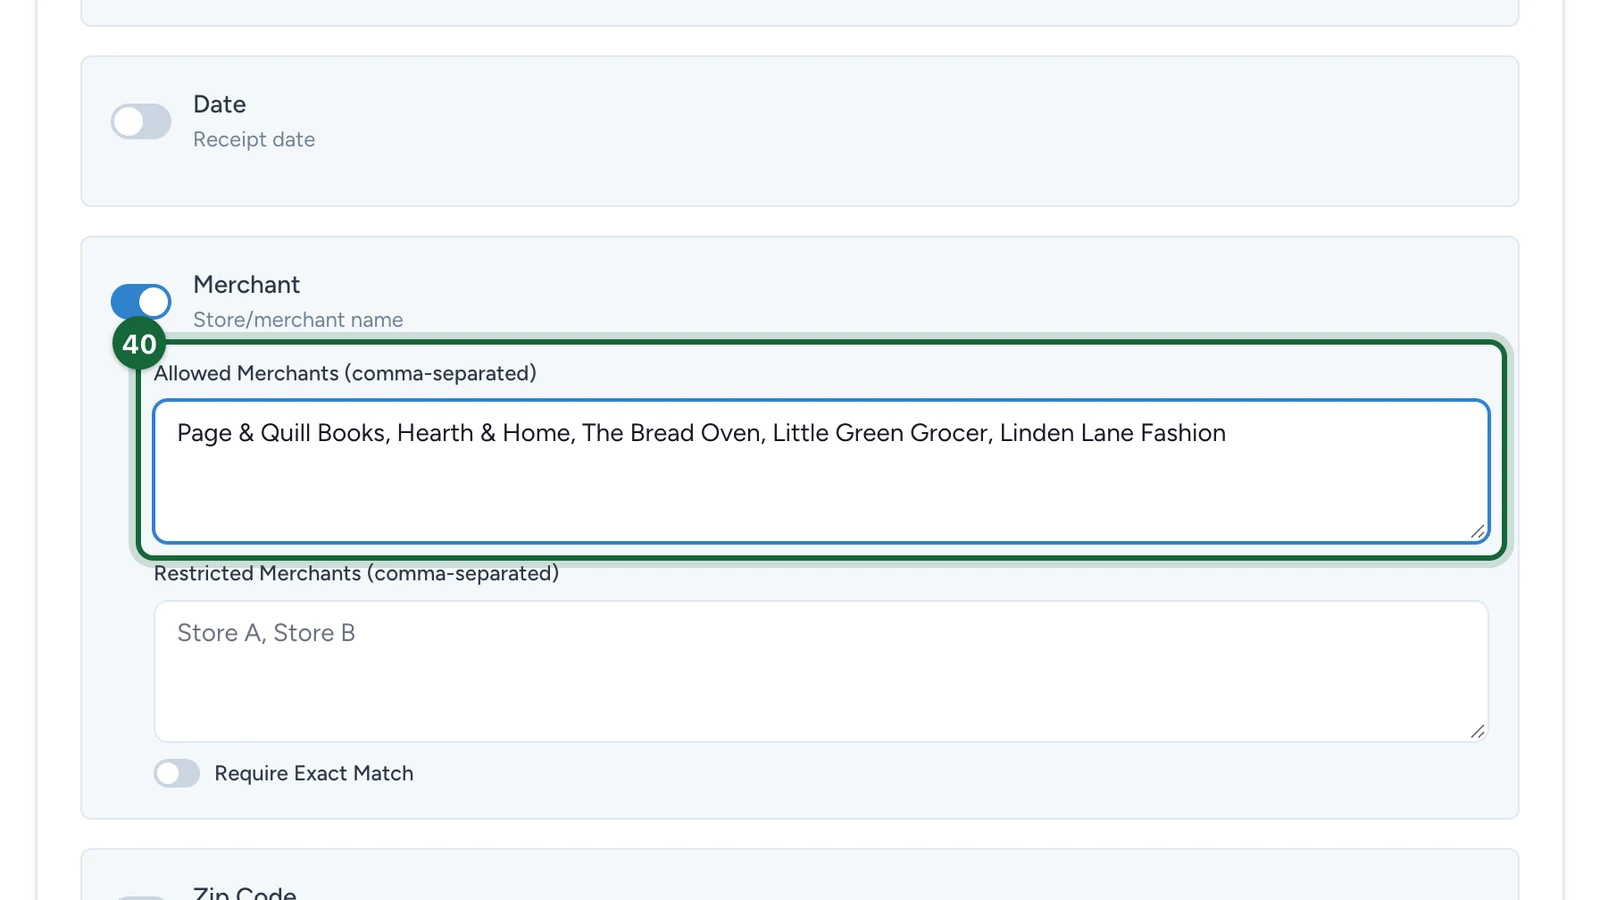The width and height of the screenshot is (1600, 900).
Task: Enable the Date toggle switch
Action: [141, 122]
